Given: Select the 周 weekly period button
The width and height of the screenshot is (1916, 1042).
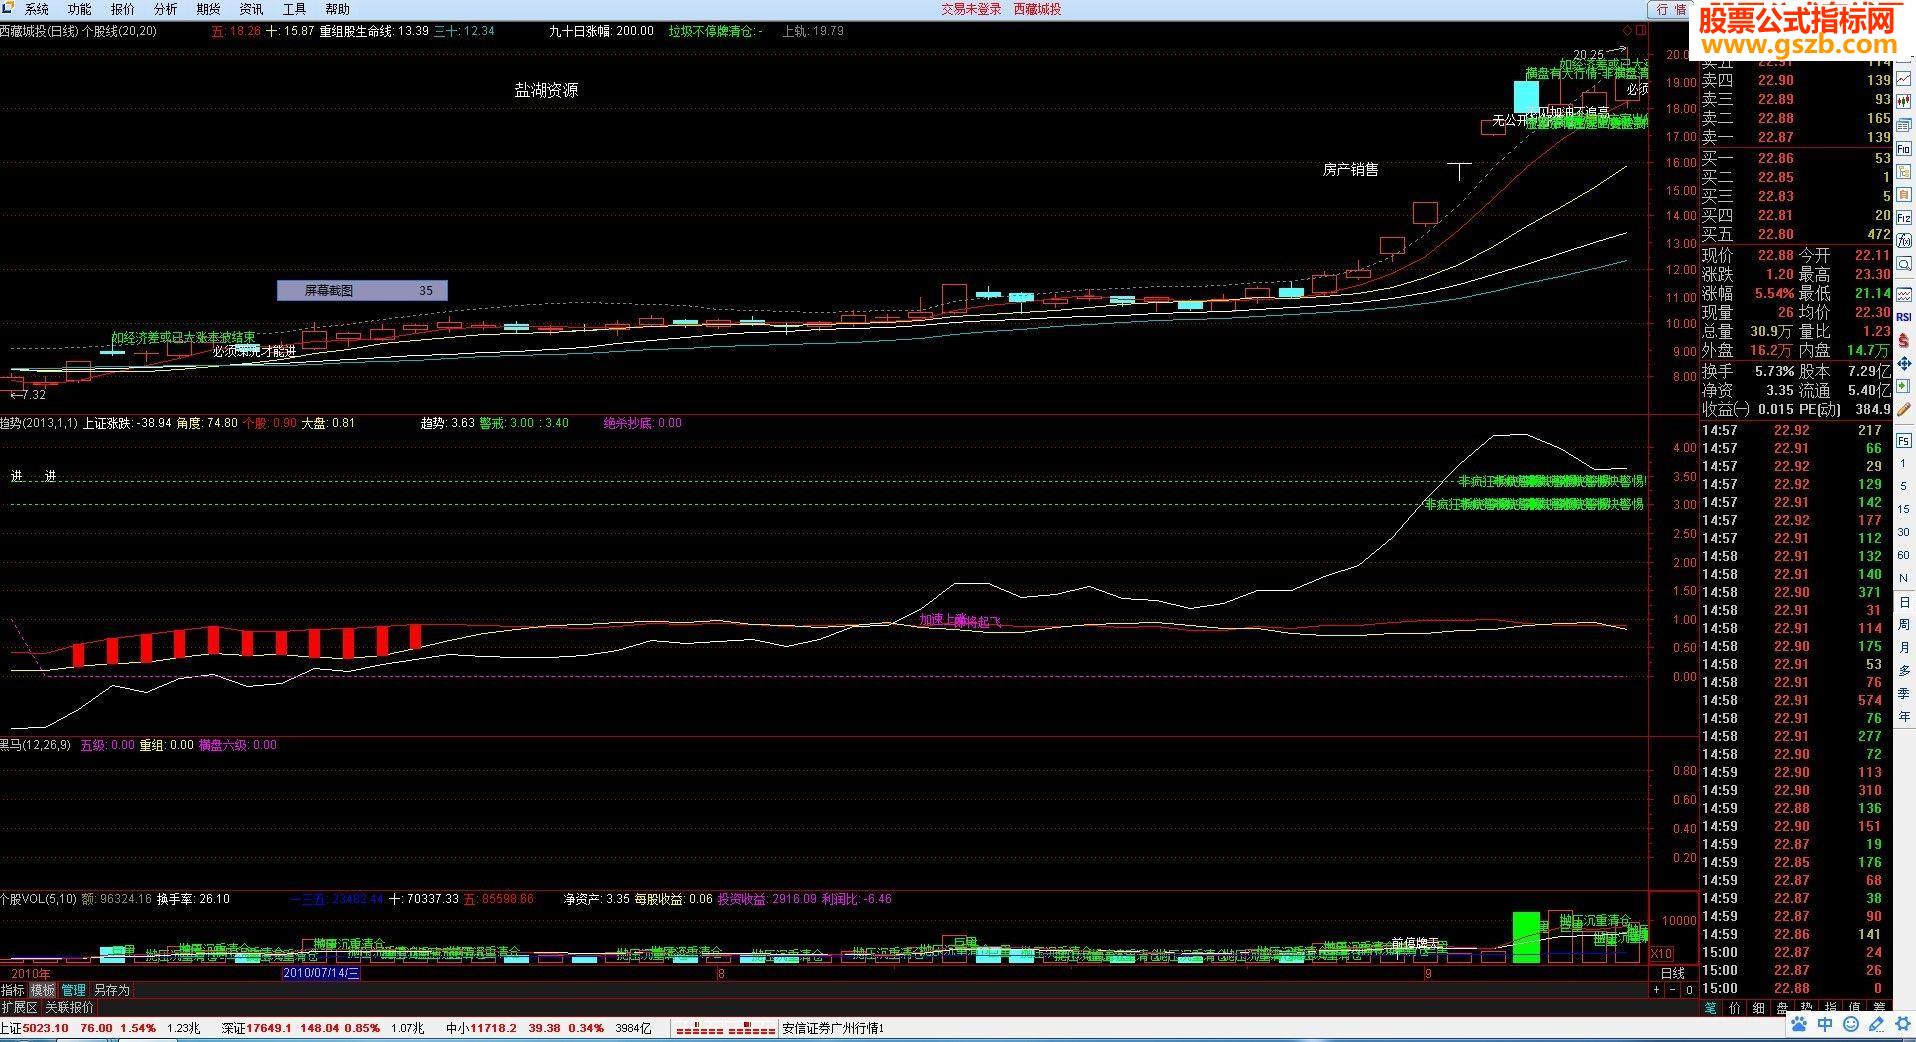Looking at the screenshot, I should tap(1904, 625).
